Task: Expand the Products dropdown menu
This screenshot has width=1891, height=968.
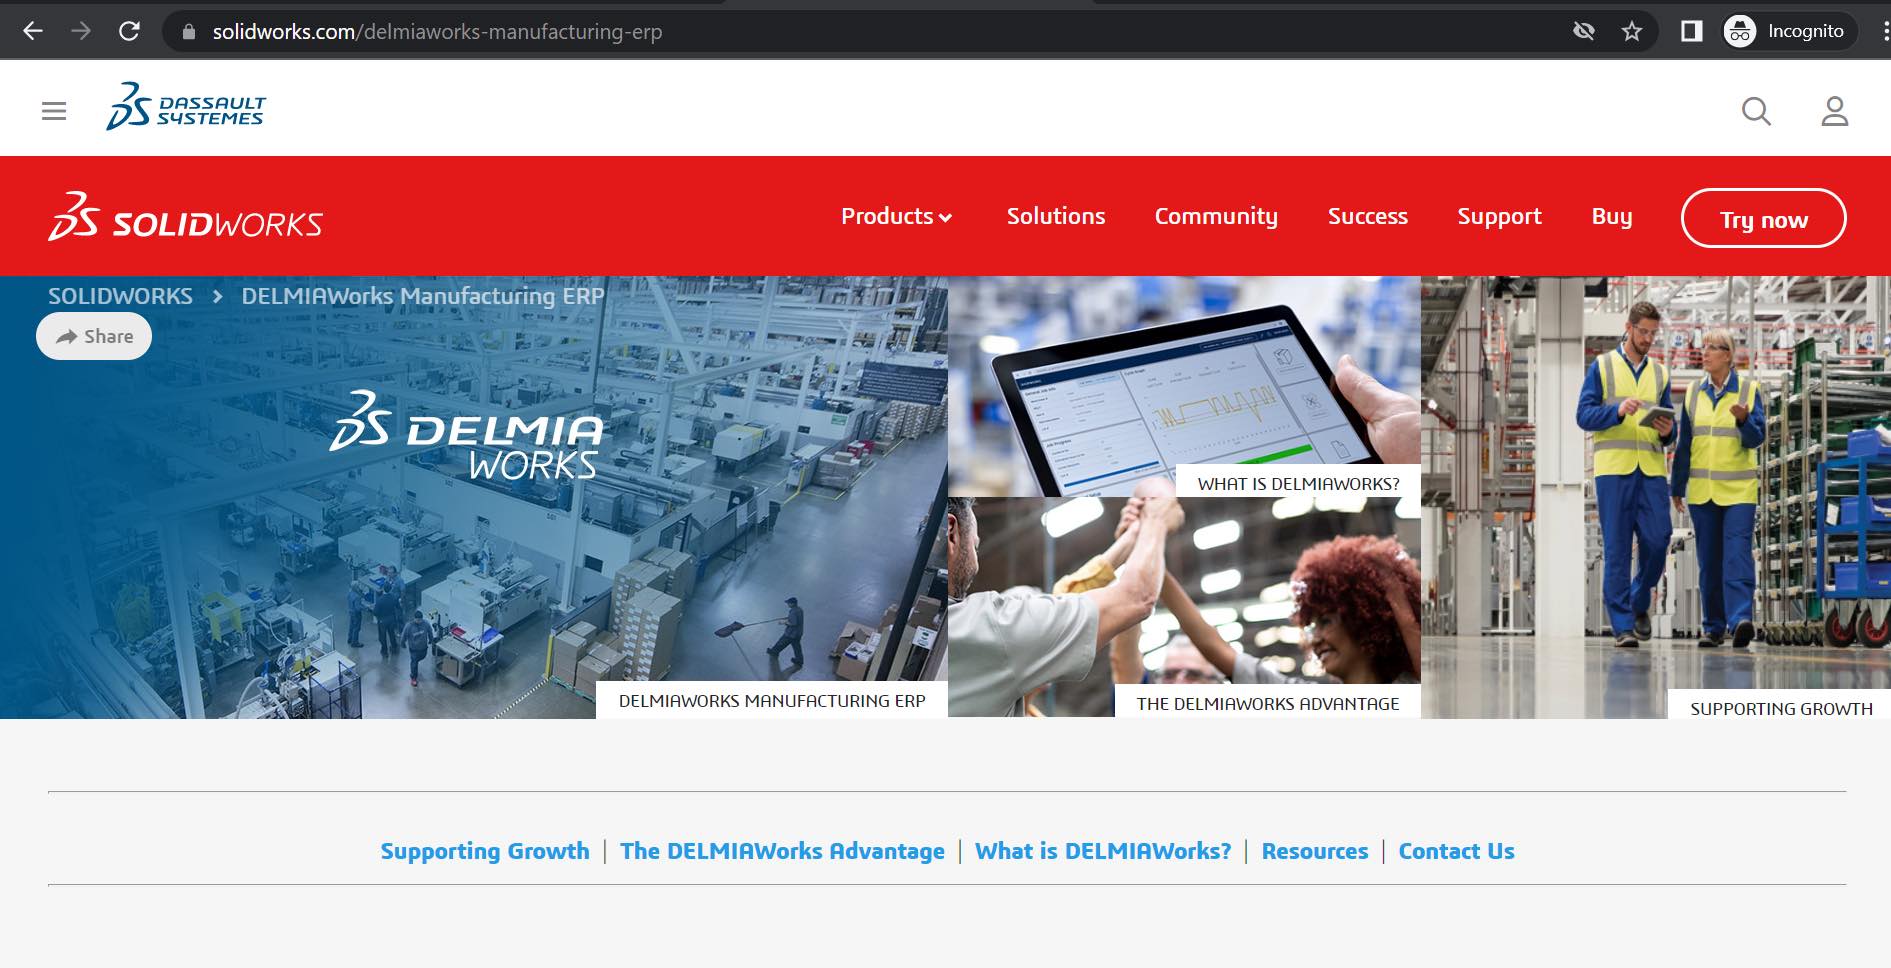Action: (x=896, y=216)
